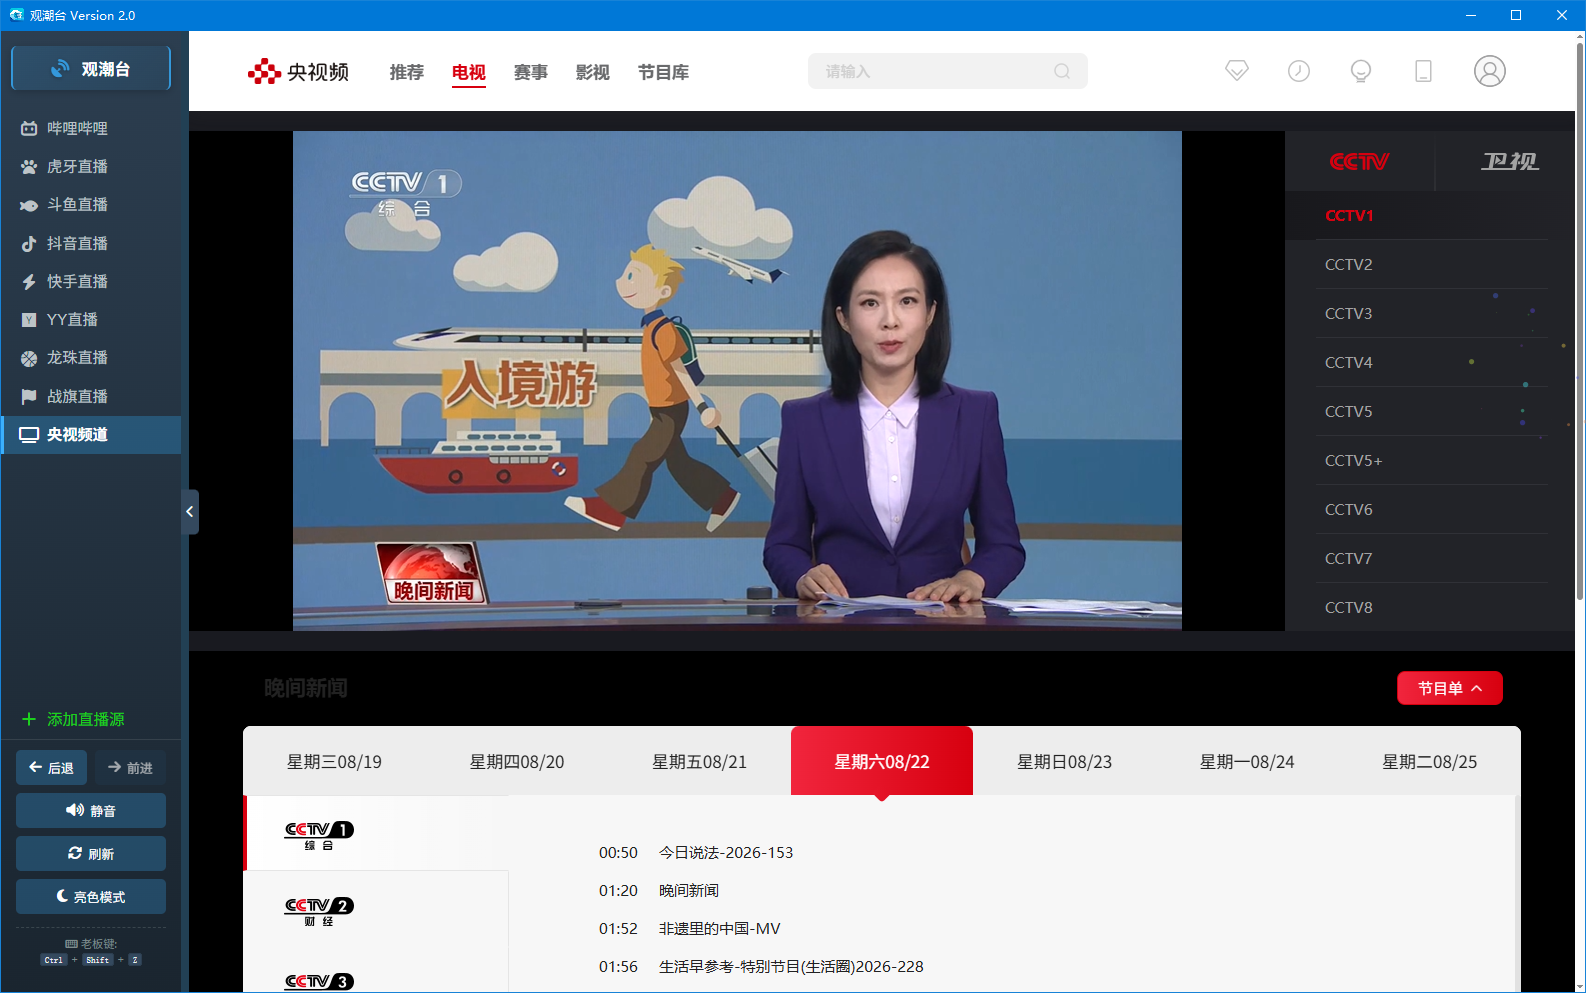This screenshot has height=993, width=1586.
Task: Select channel CCTV4 in the list
Action: coord(1432,363)
